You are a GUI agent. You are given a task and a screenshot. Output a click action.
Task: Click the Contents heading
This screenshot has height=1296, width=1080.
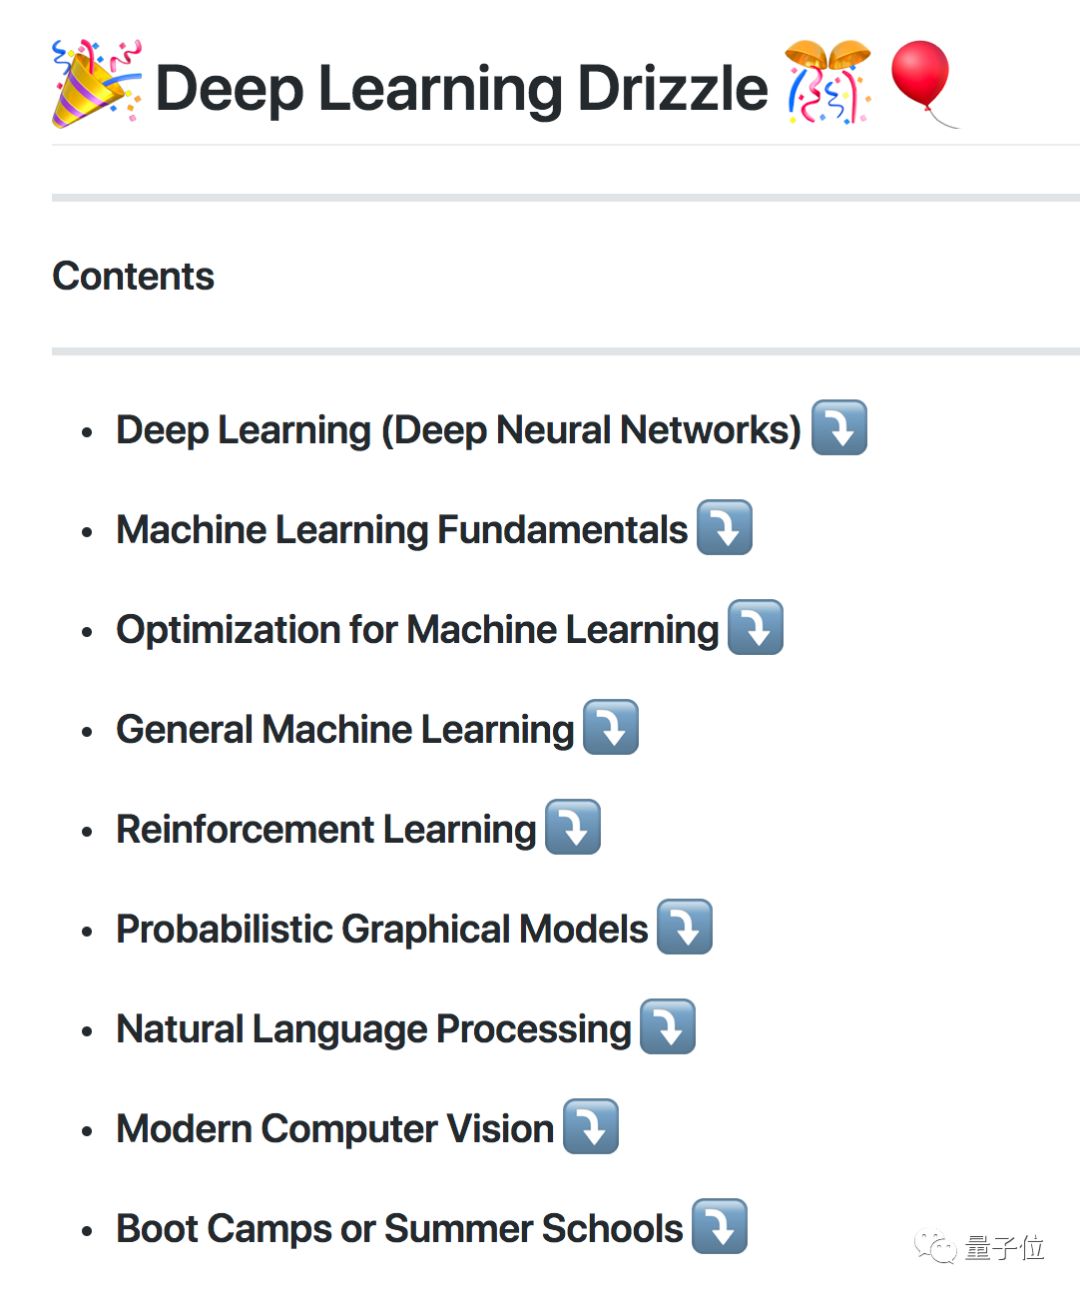click(133, 276)
